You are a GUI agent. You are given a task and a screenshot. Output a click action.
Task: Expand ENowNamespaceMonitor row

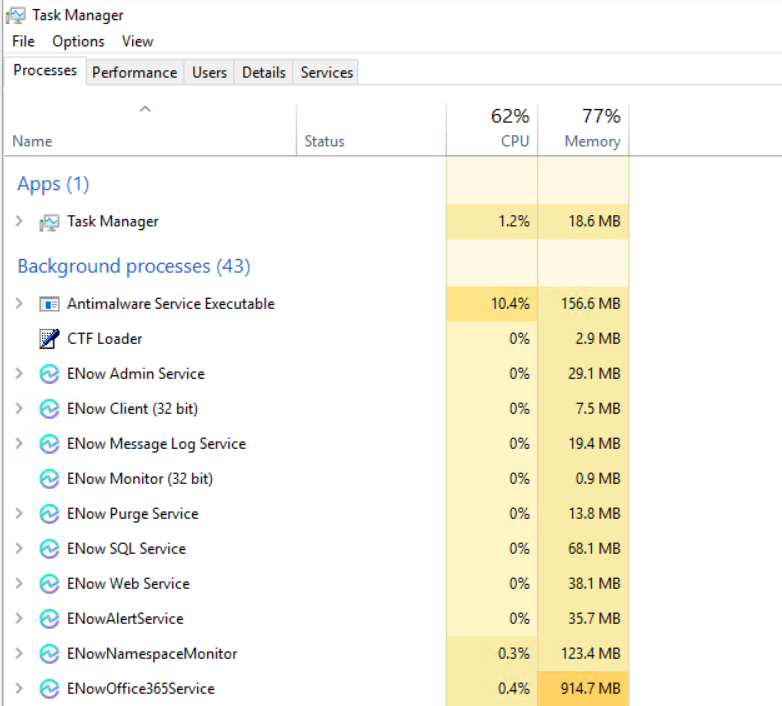click(19, 653)
